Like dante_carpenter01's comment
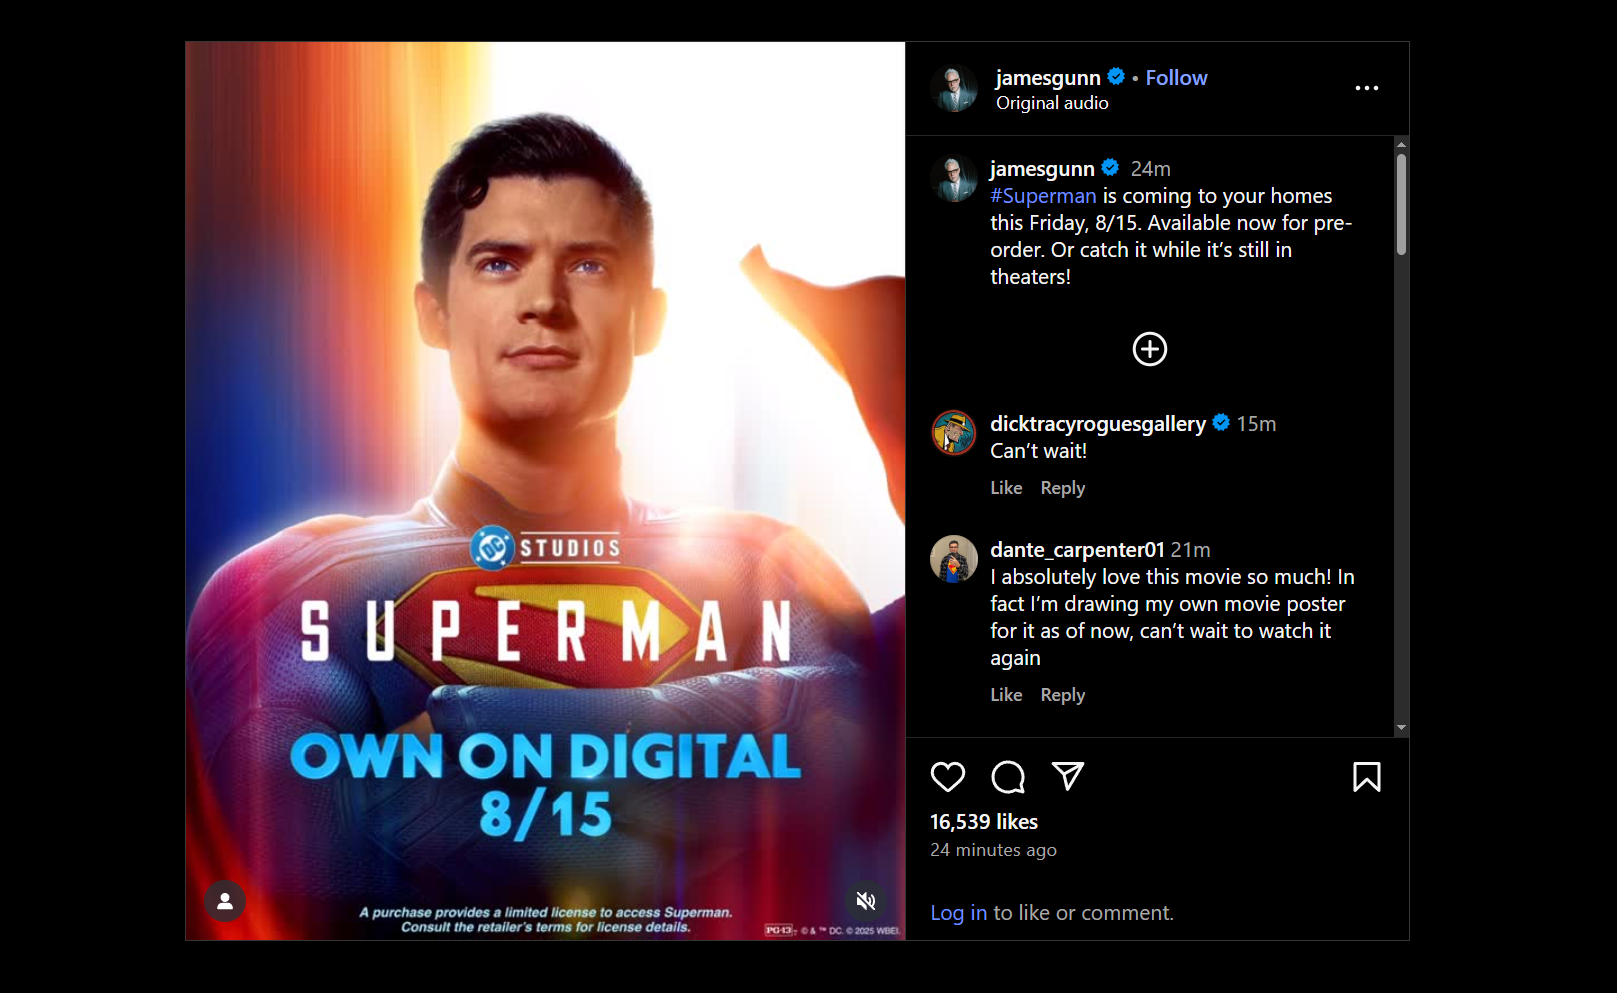 tap(1006, 695)
